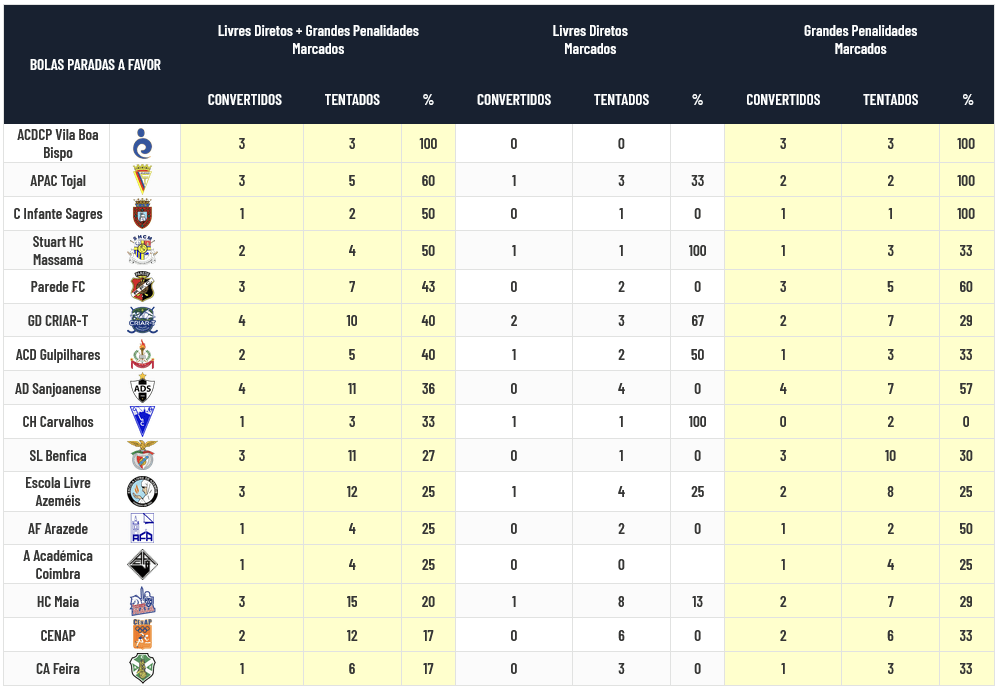Click the SL Benfica eagle crest
1000x690 pixels.
tap(143, 456)
